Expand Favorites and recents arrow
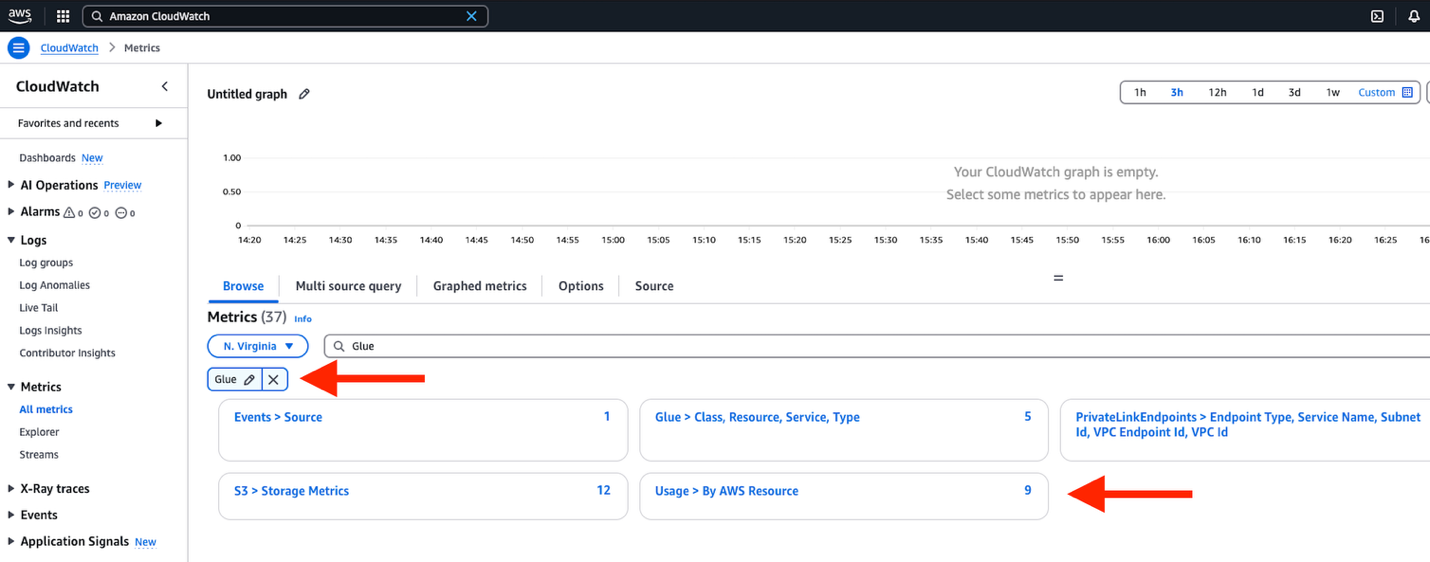1430x562 pixels. coord(158,123)
